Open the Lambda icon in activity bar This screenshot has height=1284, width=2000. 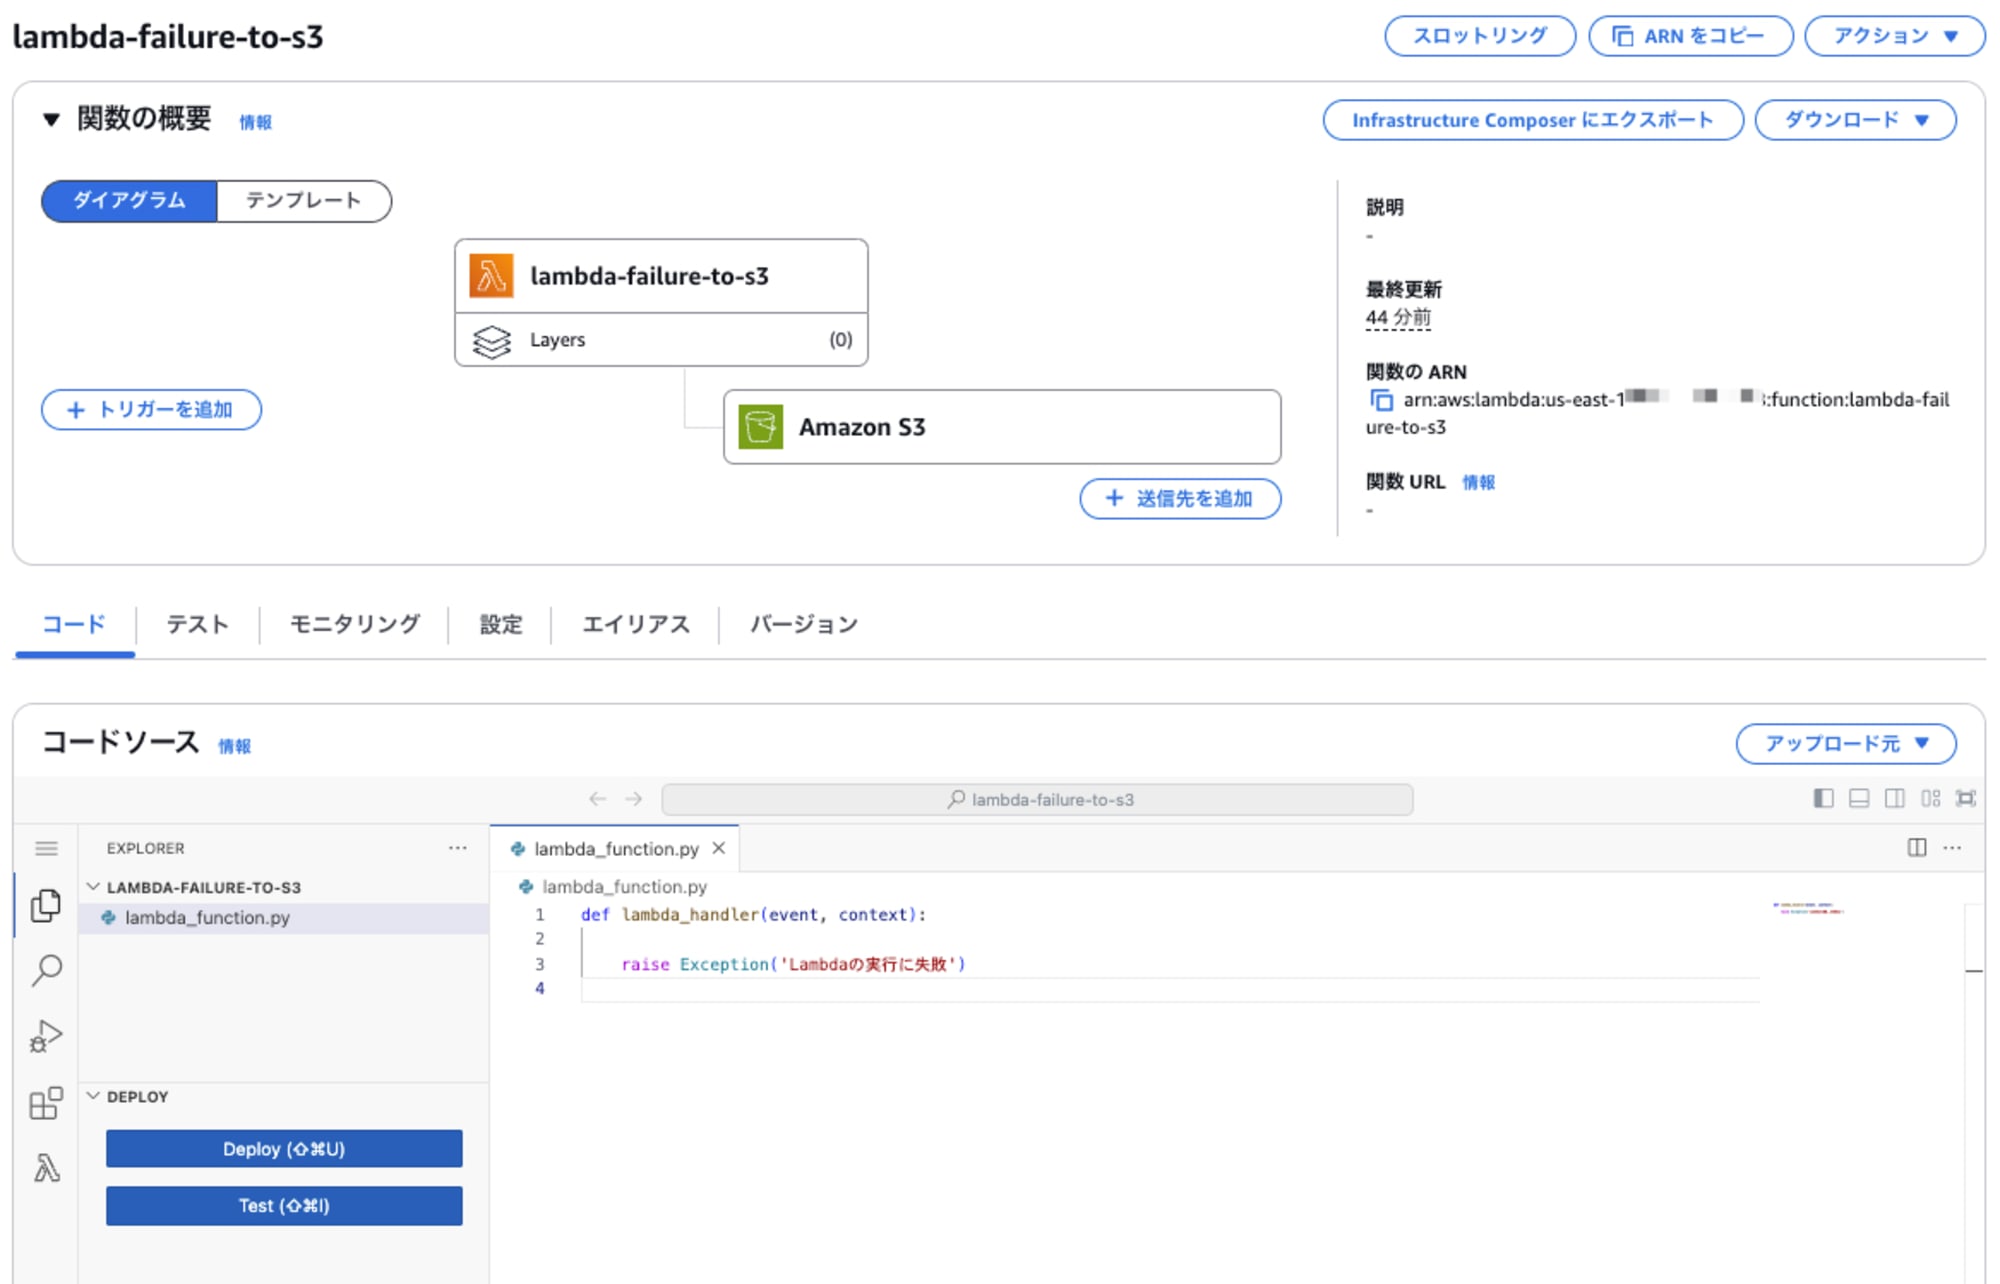tap(46, 1168)
